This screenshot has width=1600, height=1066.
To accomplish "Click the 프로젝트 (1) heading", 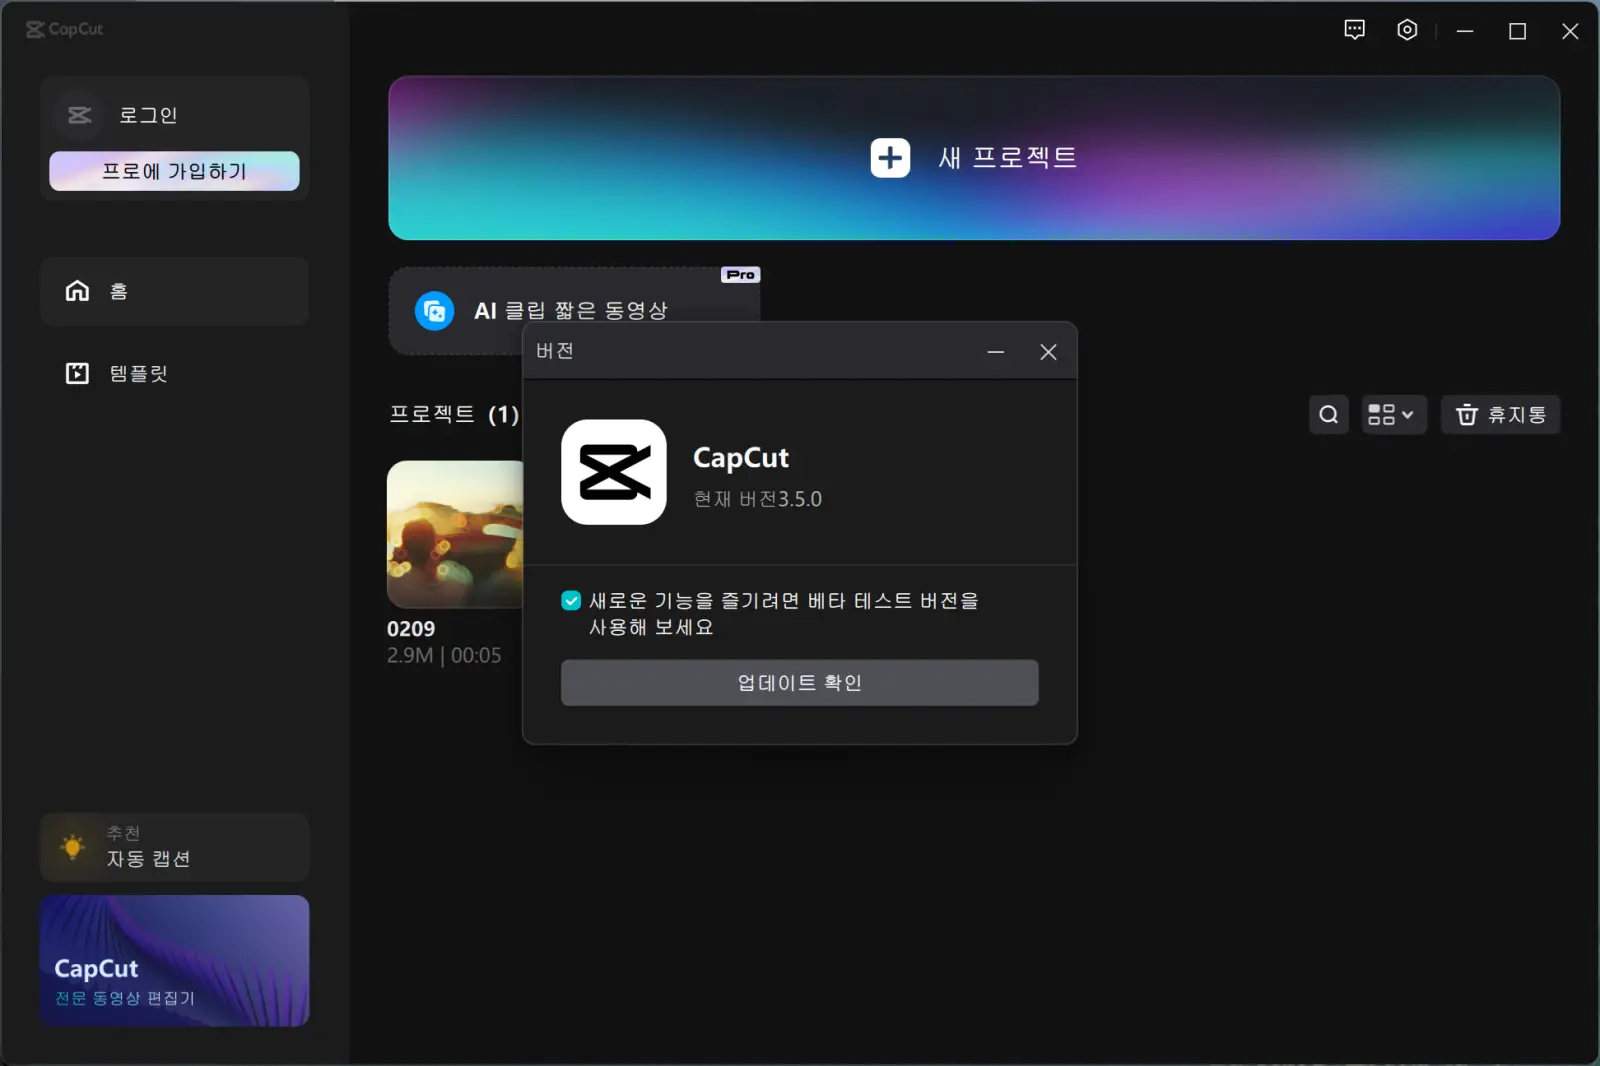I will tap(454, 414).
